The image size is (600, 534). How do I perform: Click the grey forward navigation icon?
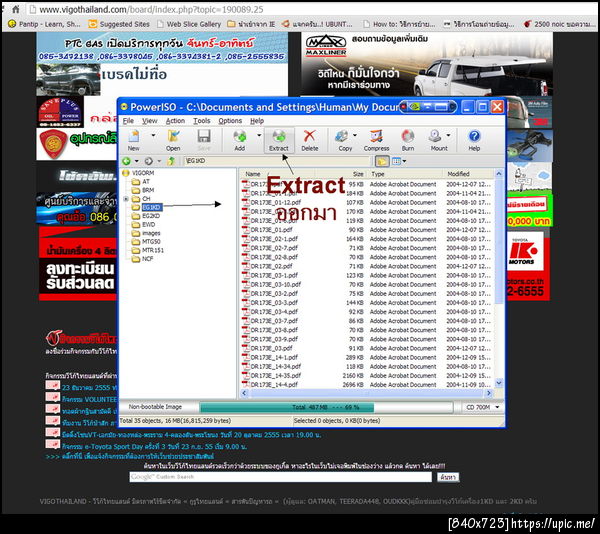(x=149, y=161)
